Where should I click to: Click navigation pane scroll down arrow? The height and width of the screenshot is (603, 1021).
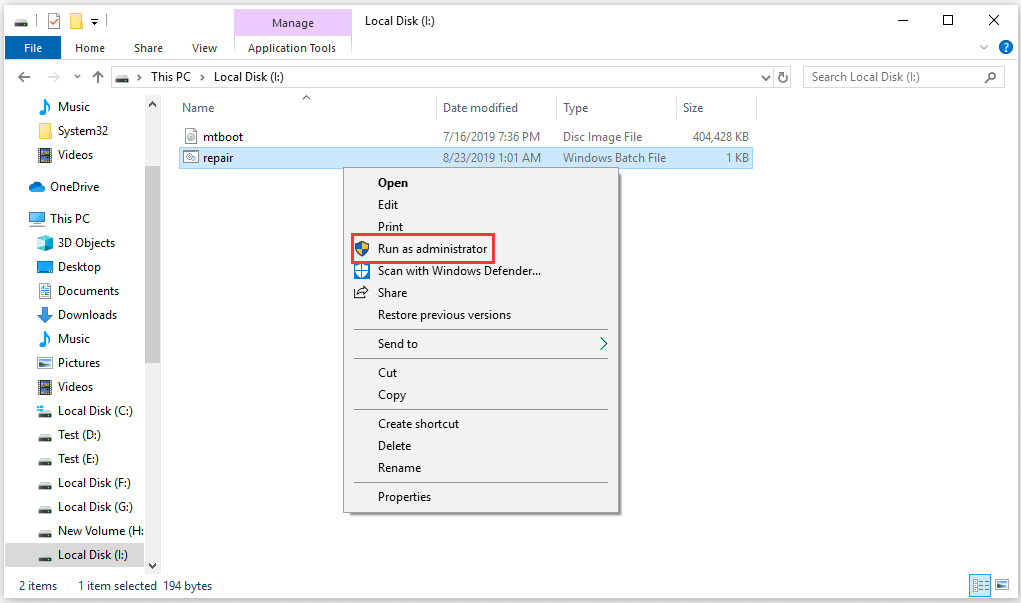click(x=152, y=566)
